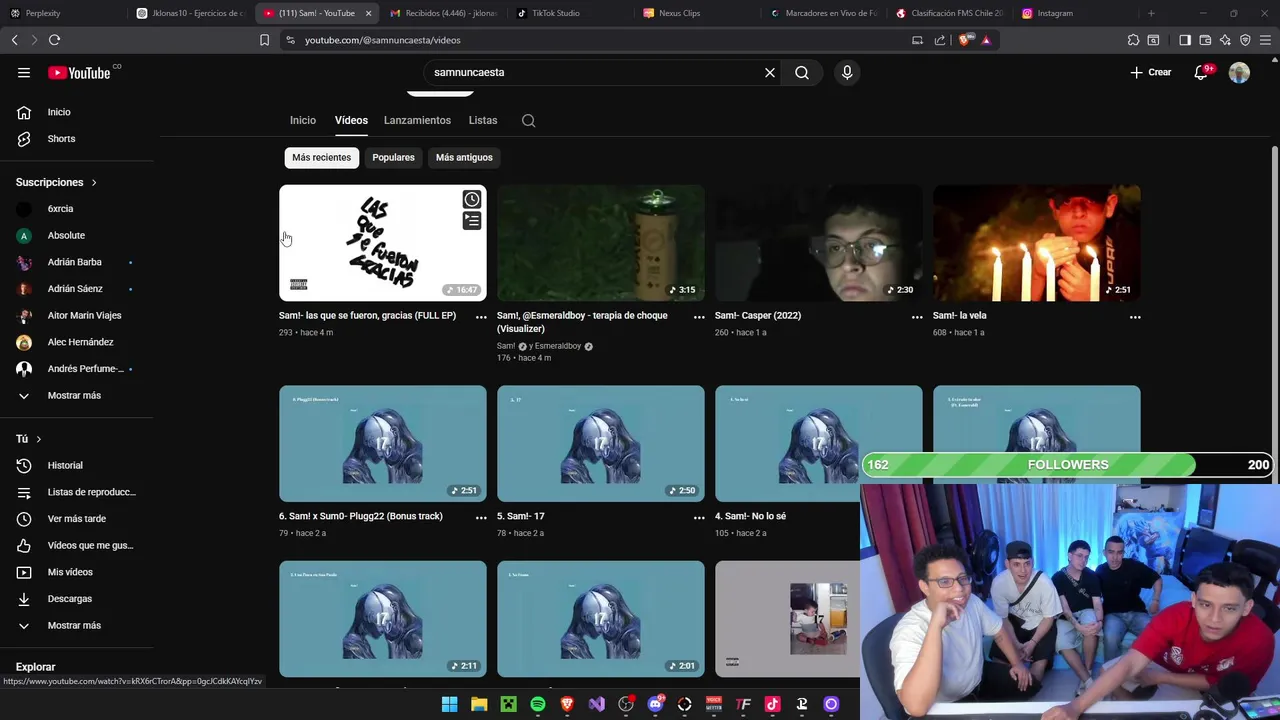
Task: Select the 'Más recientes' filter chip
Action: 321,157
